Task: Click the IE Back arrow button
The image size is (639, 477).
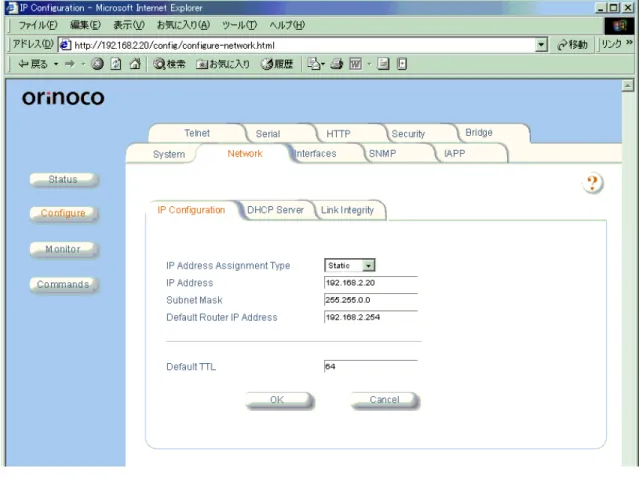Action: 33,64
